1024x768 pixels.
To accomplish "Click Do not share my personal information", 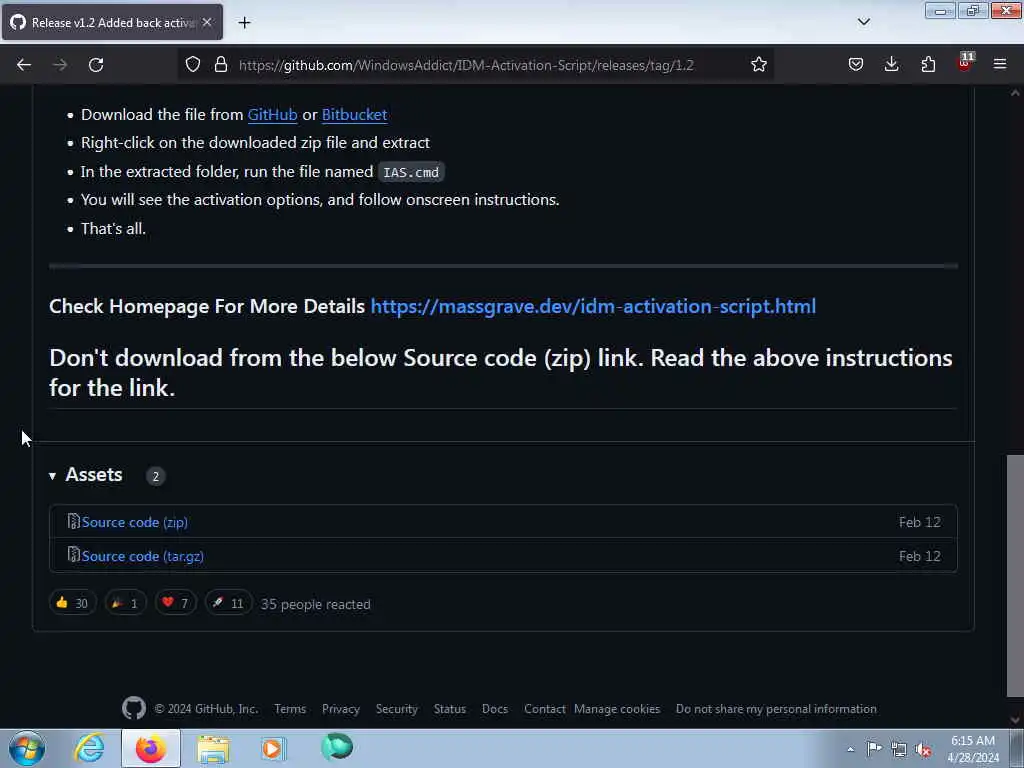I will point(776,709).
